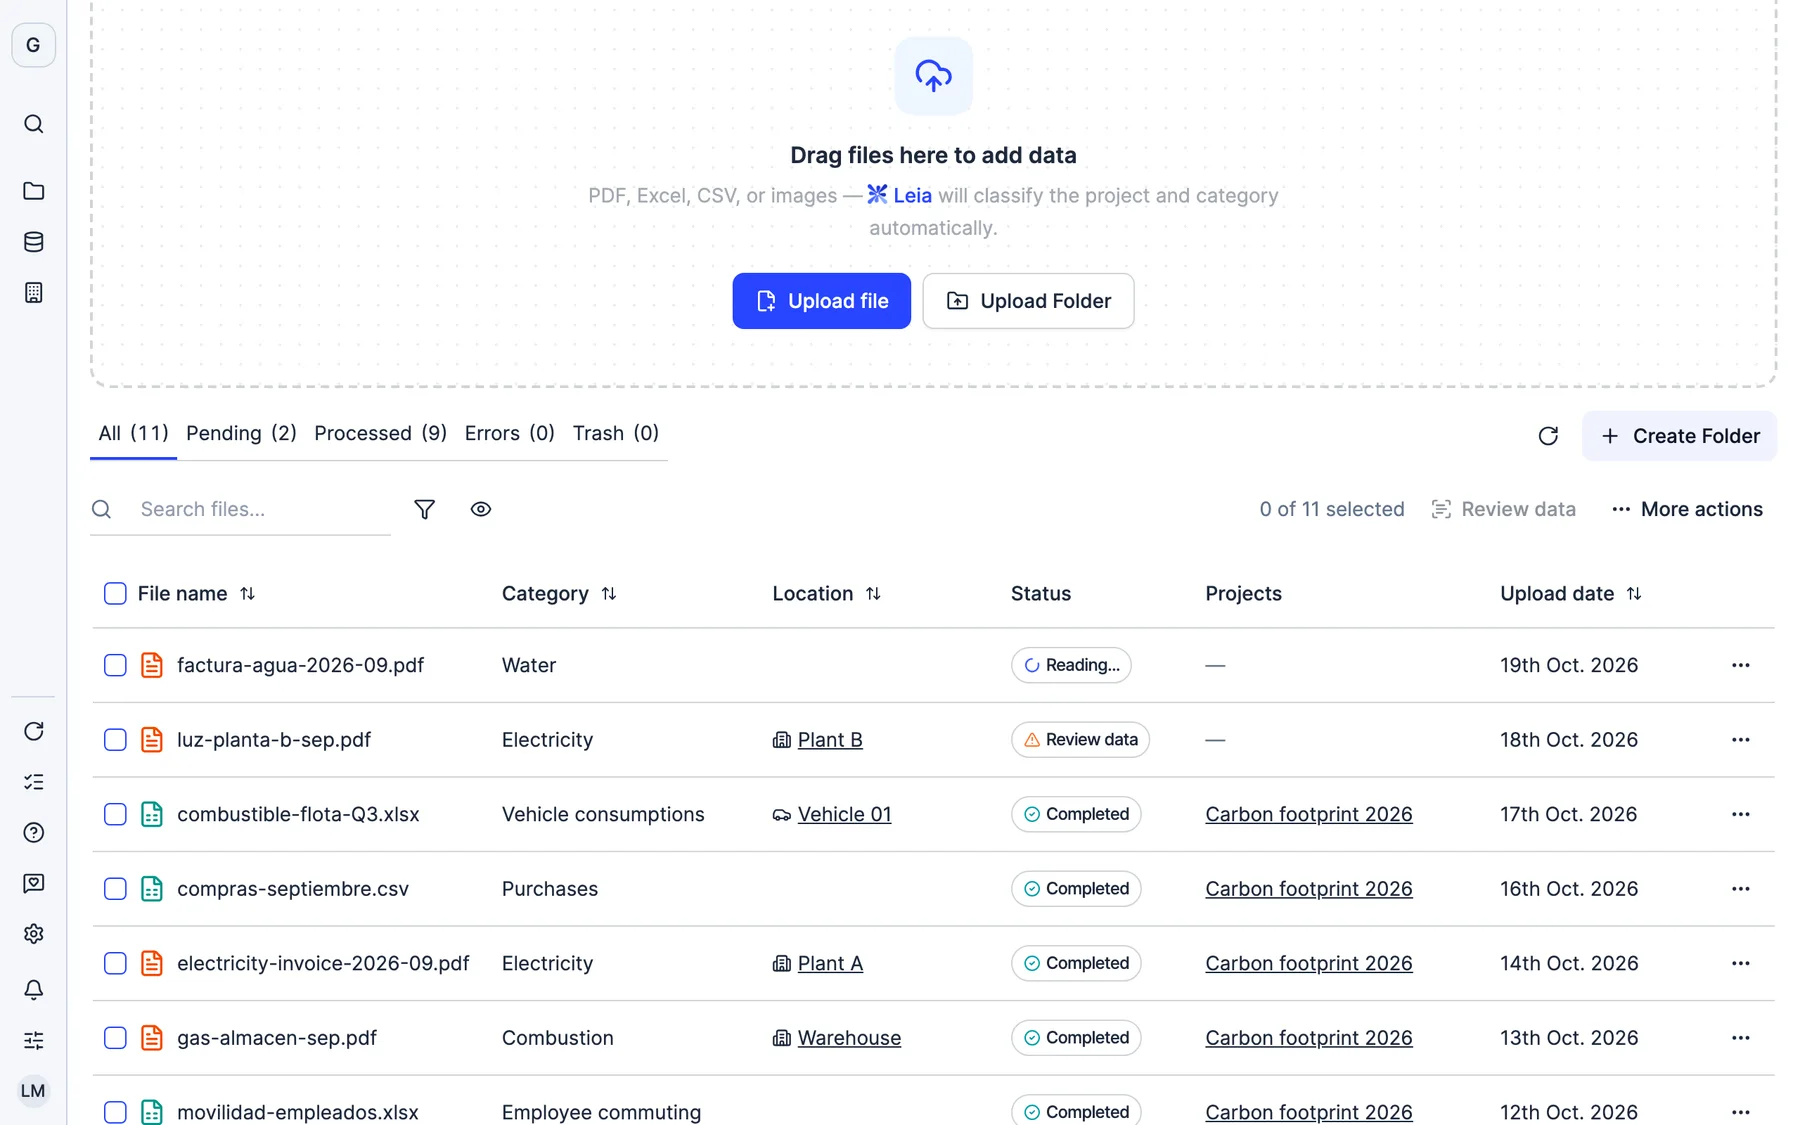Image resolution: width=1800 pixels, height=1125 pixels.
Task: Switch to the Pending (2) tab
Action: (x=241, y=433)
